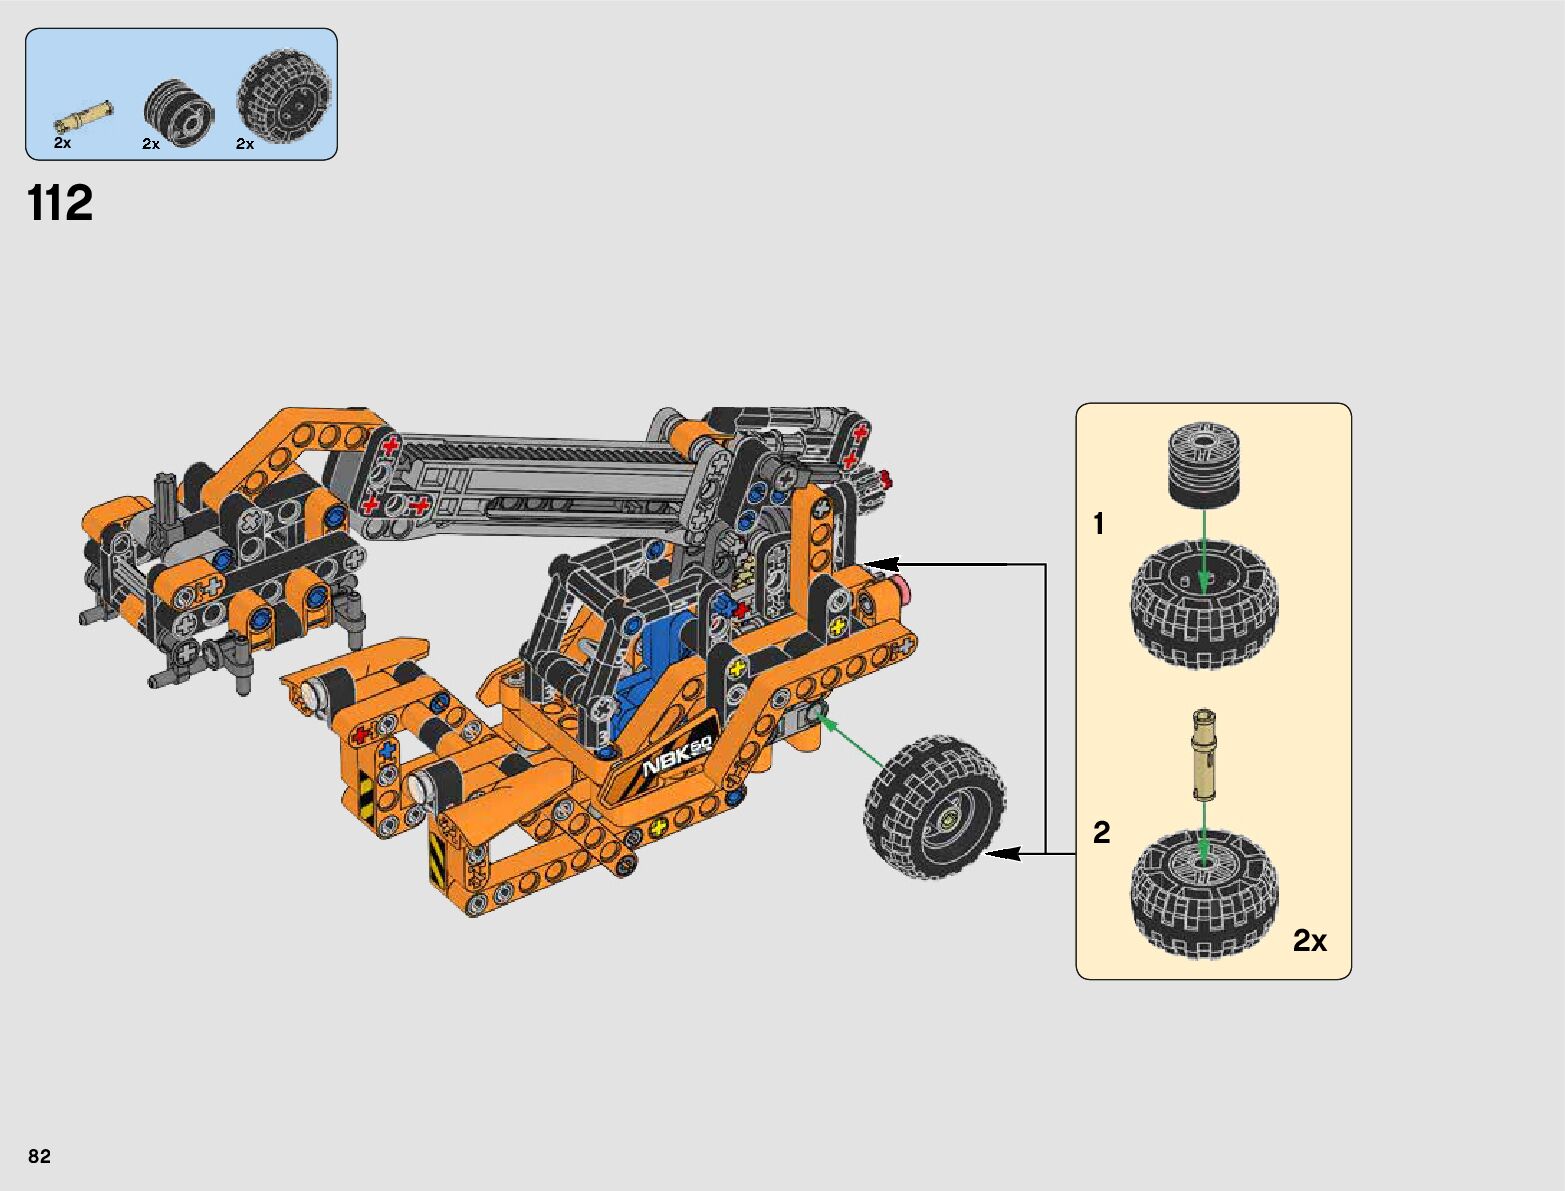The width and height of the screenshot is (1565, 1191).
Task: Click the sub-step number 1 label
Action: [x=1099, y=524]
